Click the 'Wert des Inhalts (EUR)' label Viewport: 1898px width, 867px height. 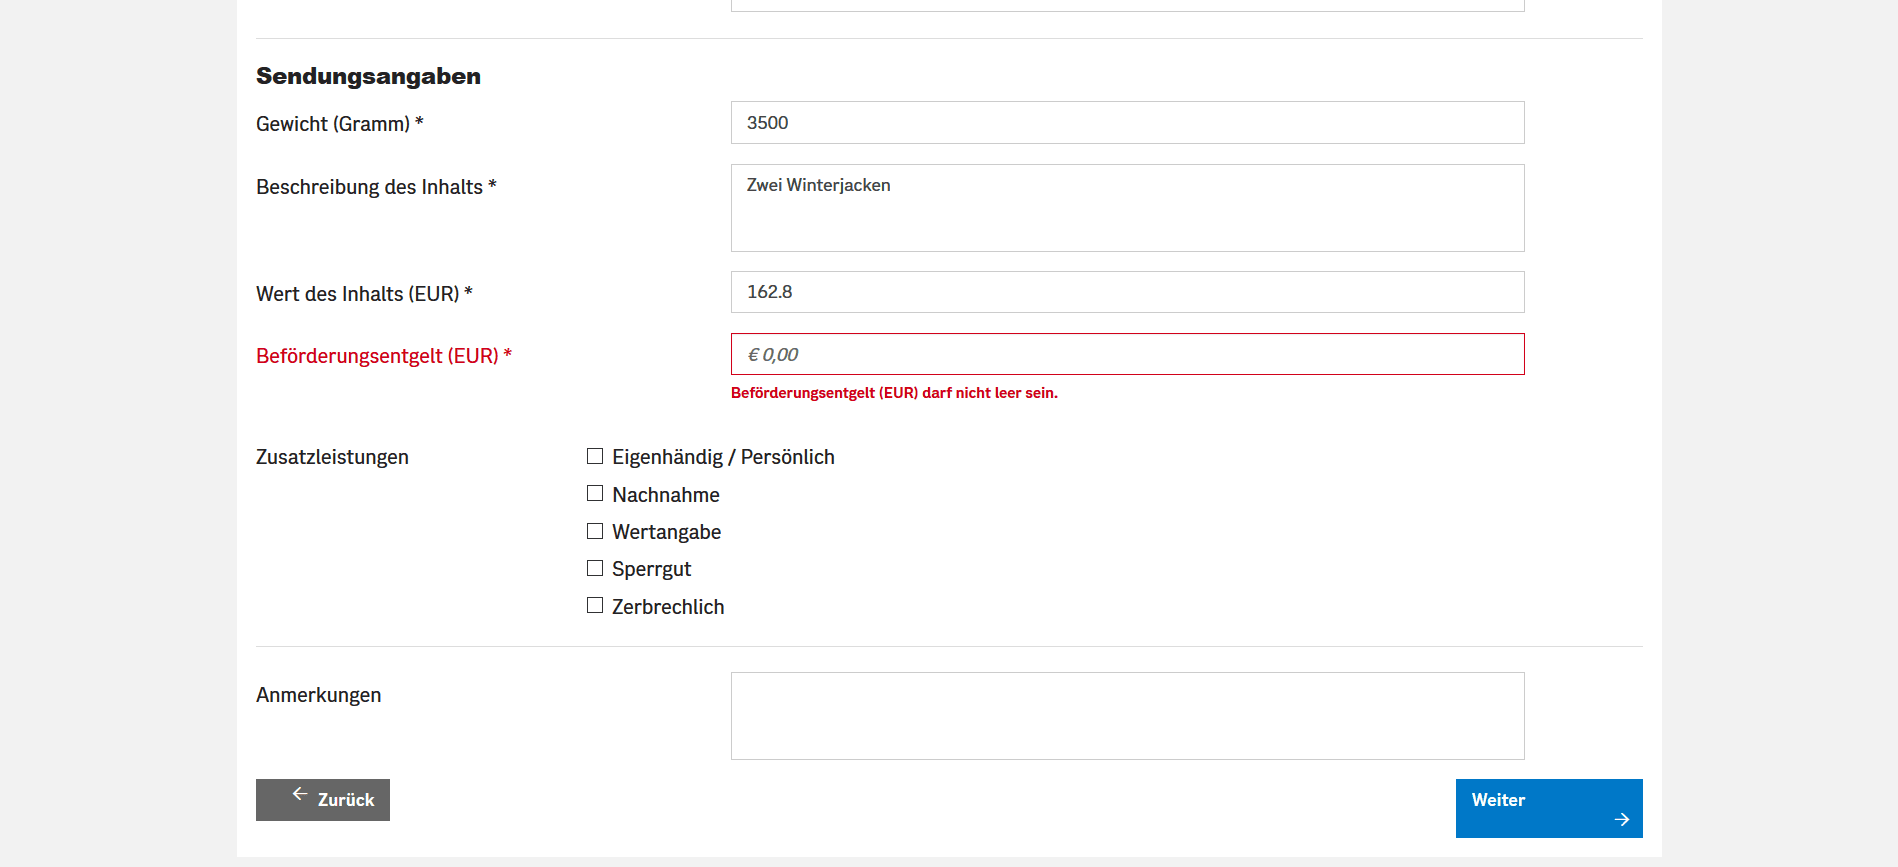(x=357, y=294)
